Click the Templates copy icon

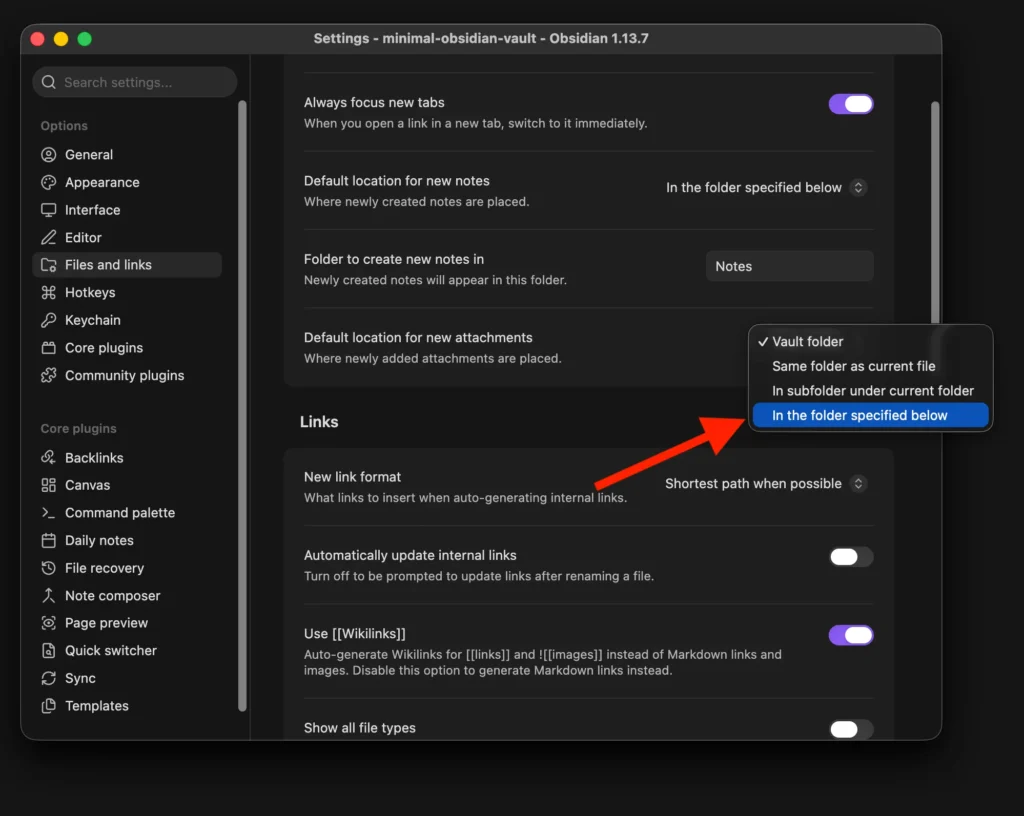[x=48, y=706]
